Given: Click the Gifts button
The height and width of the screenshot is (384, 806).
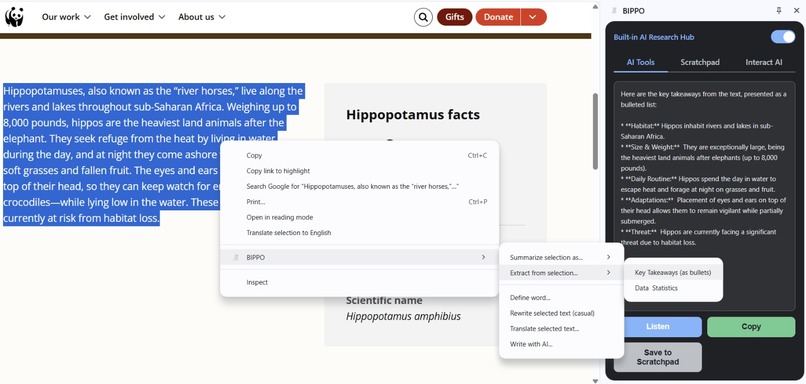Looking at the screenshot, I should (x=454, y=17).
